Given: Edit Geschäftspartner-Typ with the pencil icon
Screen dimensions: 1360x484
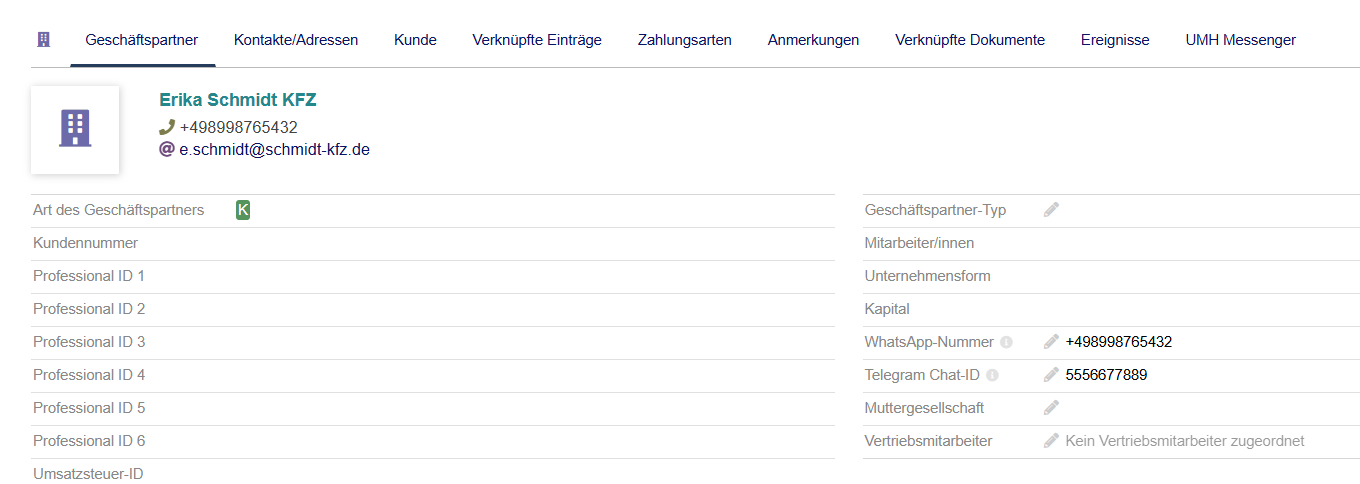Looking at the screenshot, I should 1051,210.
